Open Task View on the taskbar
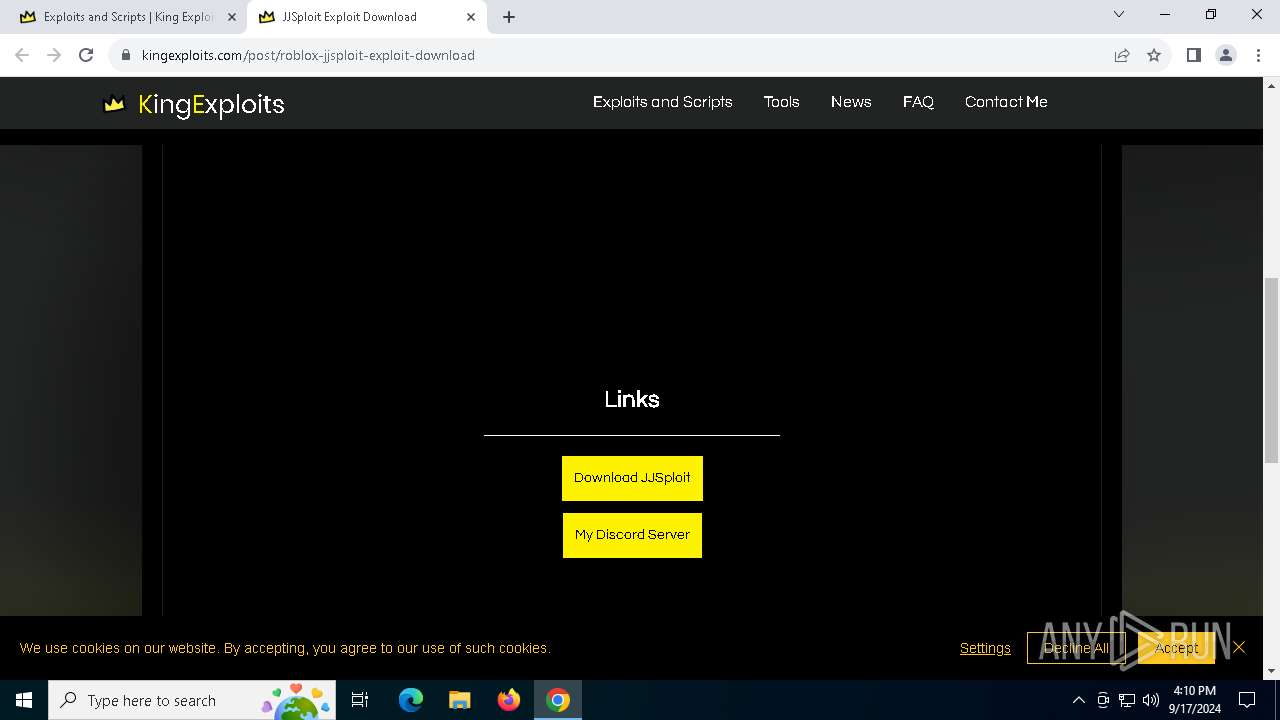Viewport: 1280px width, 720px height. point(360,700)
